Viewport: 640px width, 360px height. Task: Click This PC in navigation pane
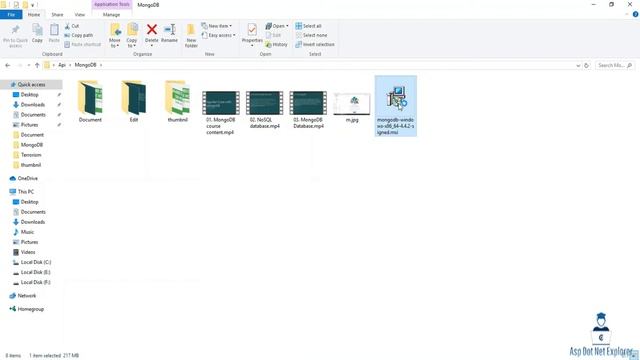pos(26,191)
